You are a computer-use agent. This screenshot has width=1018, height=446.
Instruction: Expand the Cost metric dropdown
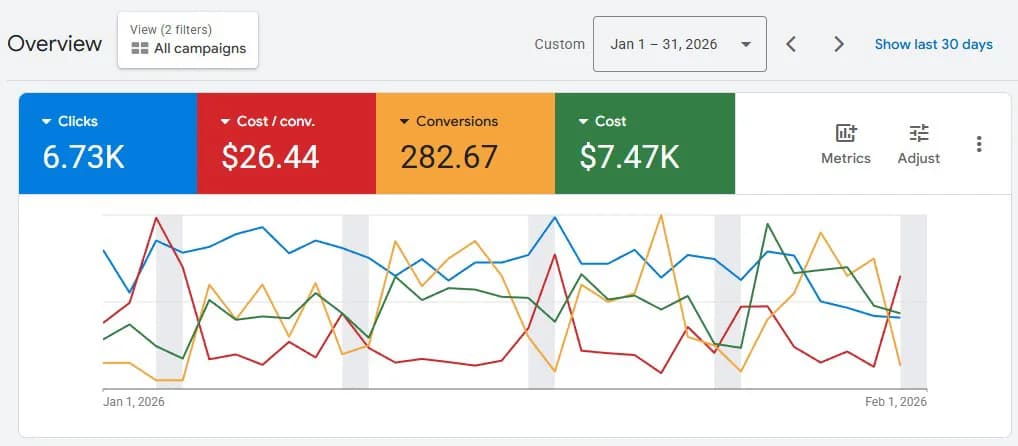pos(584,122)
